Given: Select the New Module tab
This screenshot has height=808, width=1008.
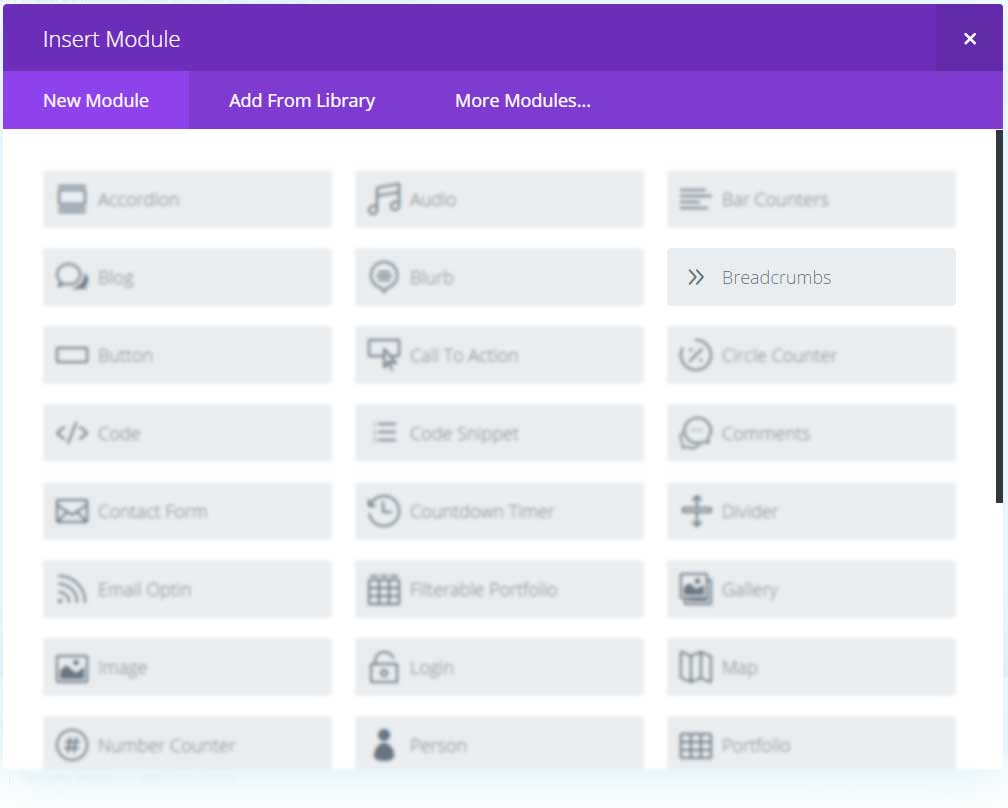Looking at the screenshot, I should click(96, 100).
